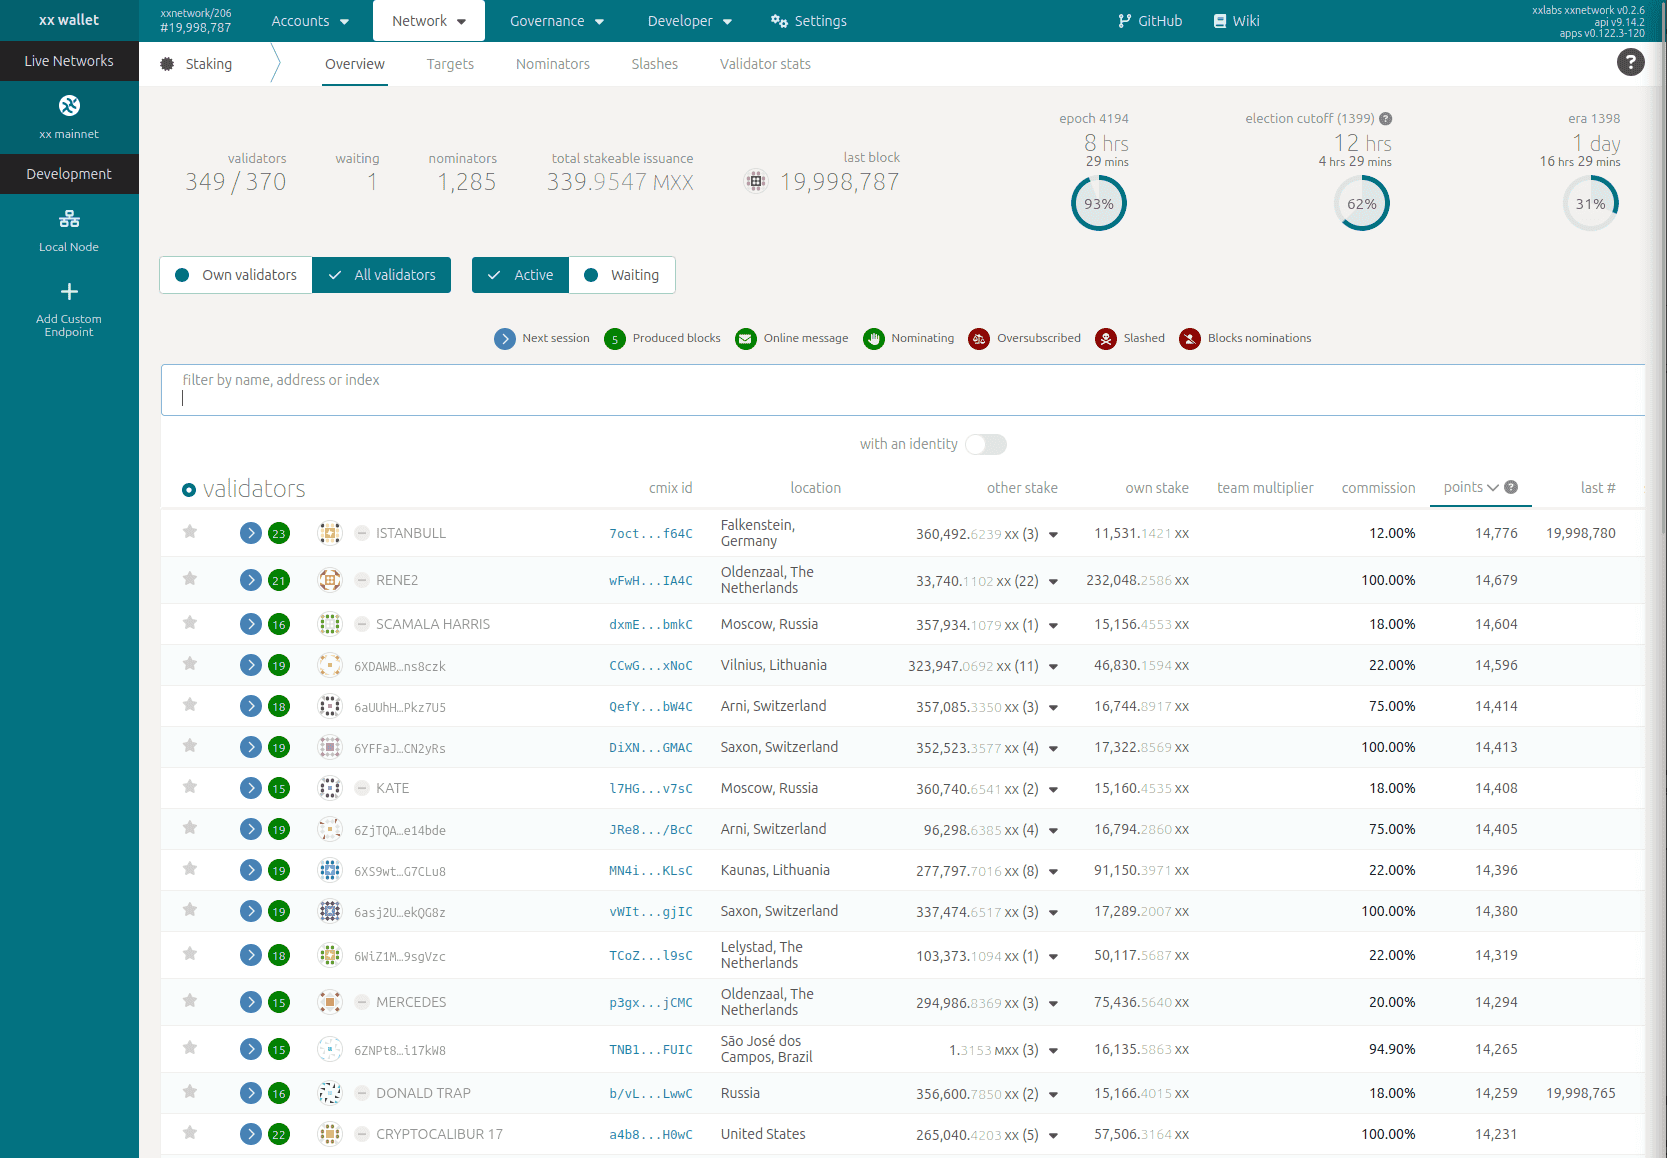
Task: Click the KATE validator identicon
Action: click(330, 788)
